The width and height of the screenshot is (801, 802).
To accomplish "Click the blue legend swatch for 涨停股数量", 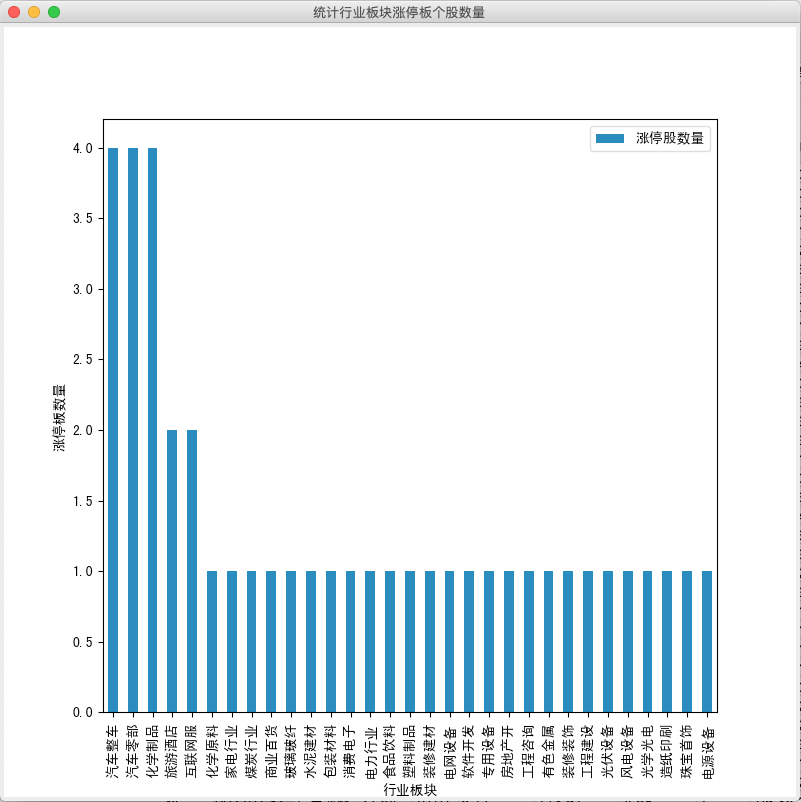I will 610,139.
